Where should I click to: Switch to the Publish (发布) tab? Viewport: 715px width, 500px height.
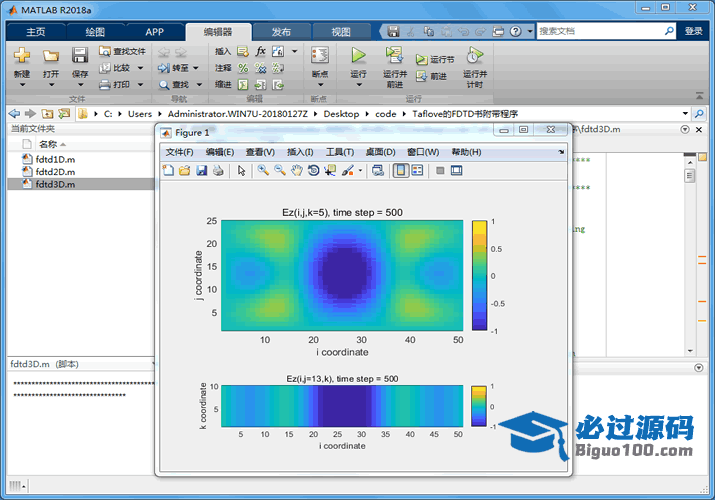point(281,32)
